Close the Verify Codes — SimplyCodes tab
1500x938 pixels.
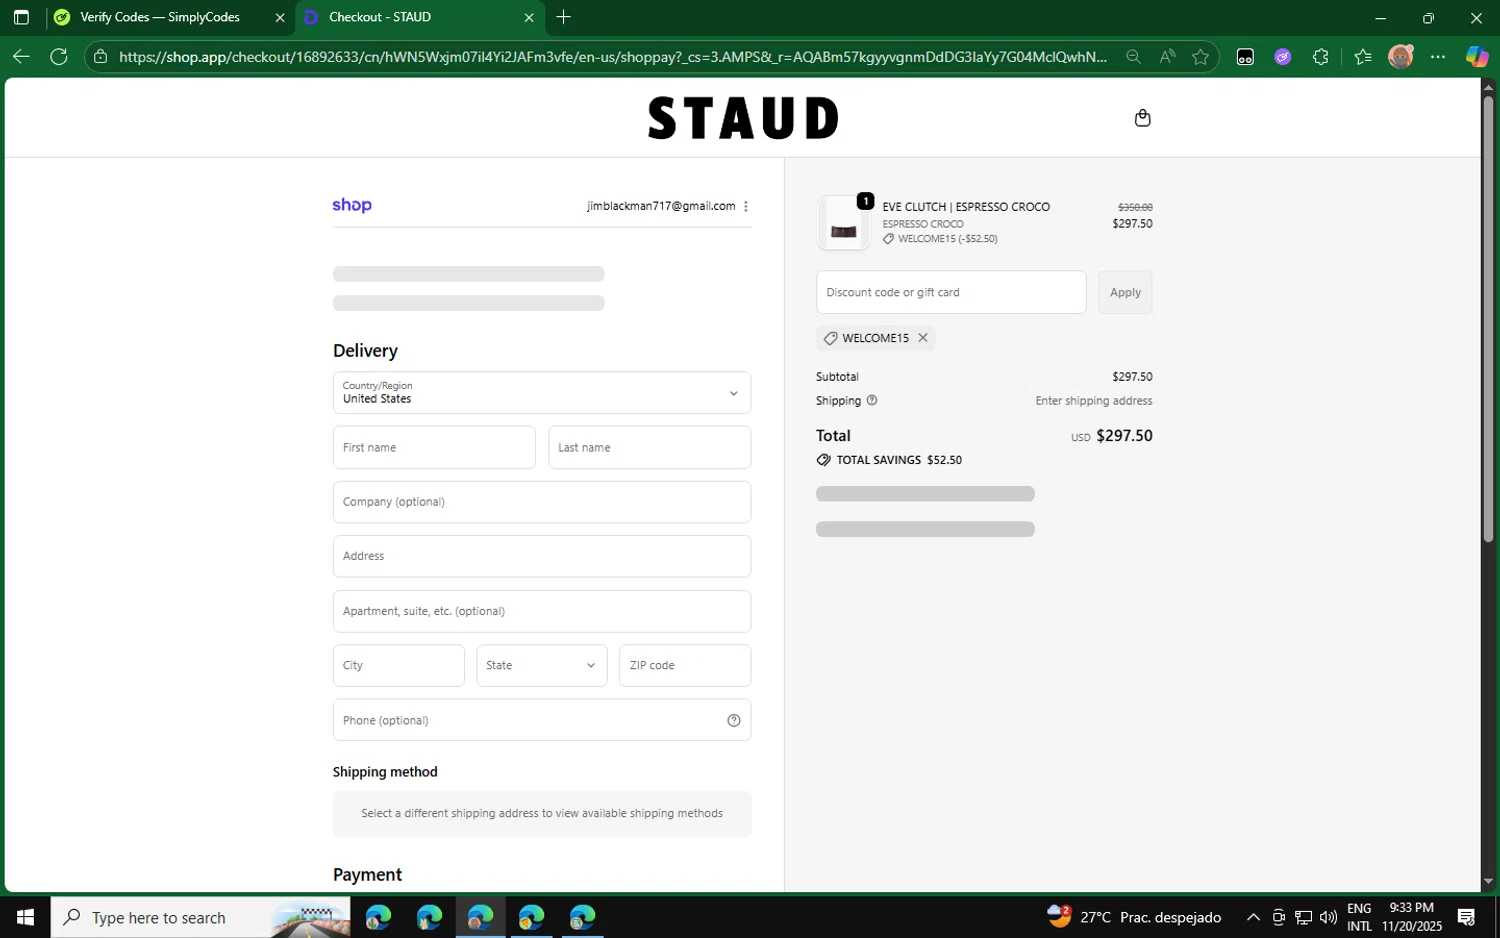click(280, 17)
